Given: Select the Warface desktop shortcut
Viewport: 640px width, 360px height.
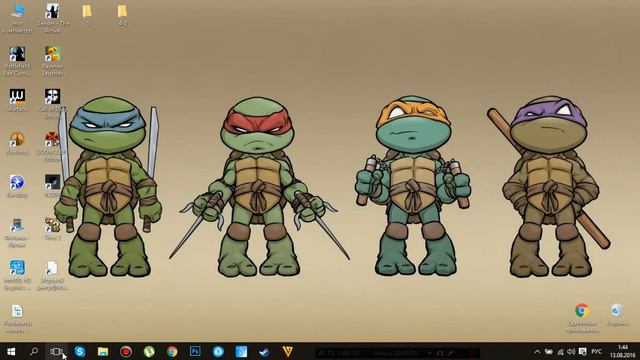Looking at the screenshot, I should coord(17,100).
